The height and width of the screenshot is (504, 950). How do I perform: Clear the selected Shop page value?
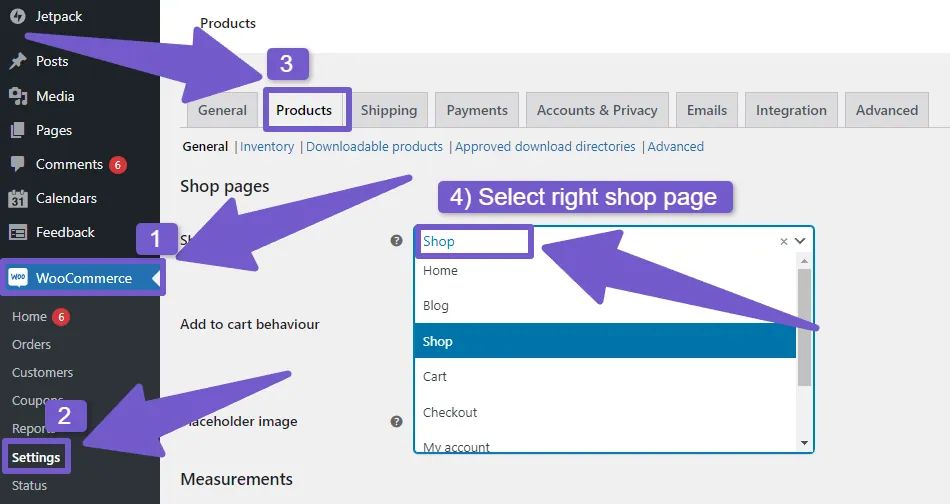[783, 241]
